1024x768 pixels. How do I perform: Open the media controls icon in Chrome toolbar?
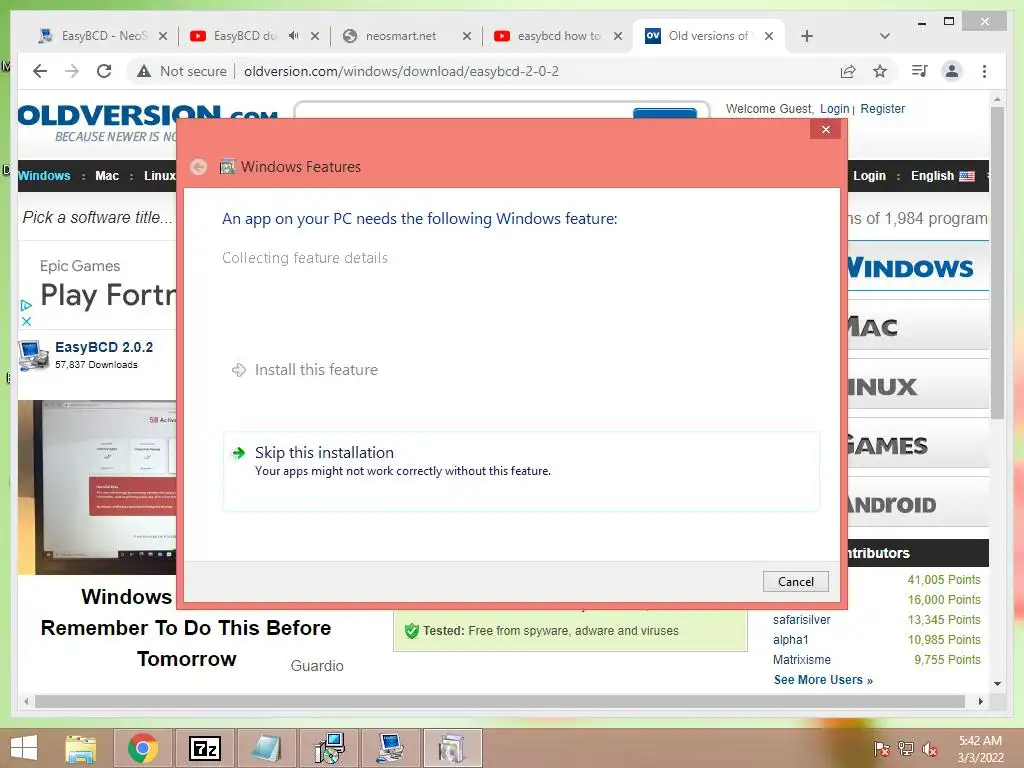click(x=919, y=71)
